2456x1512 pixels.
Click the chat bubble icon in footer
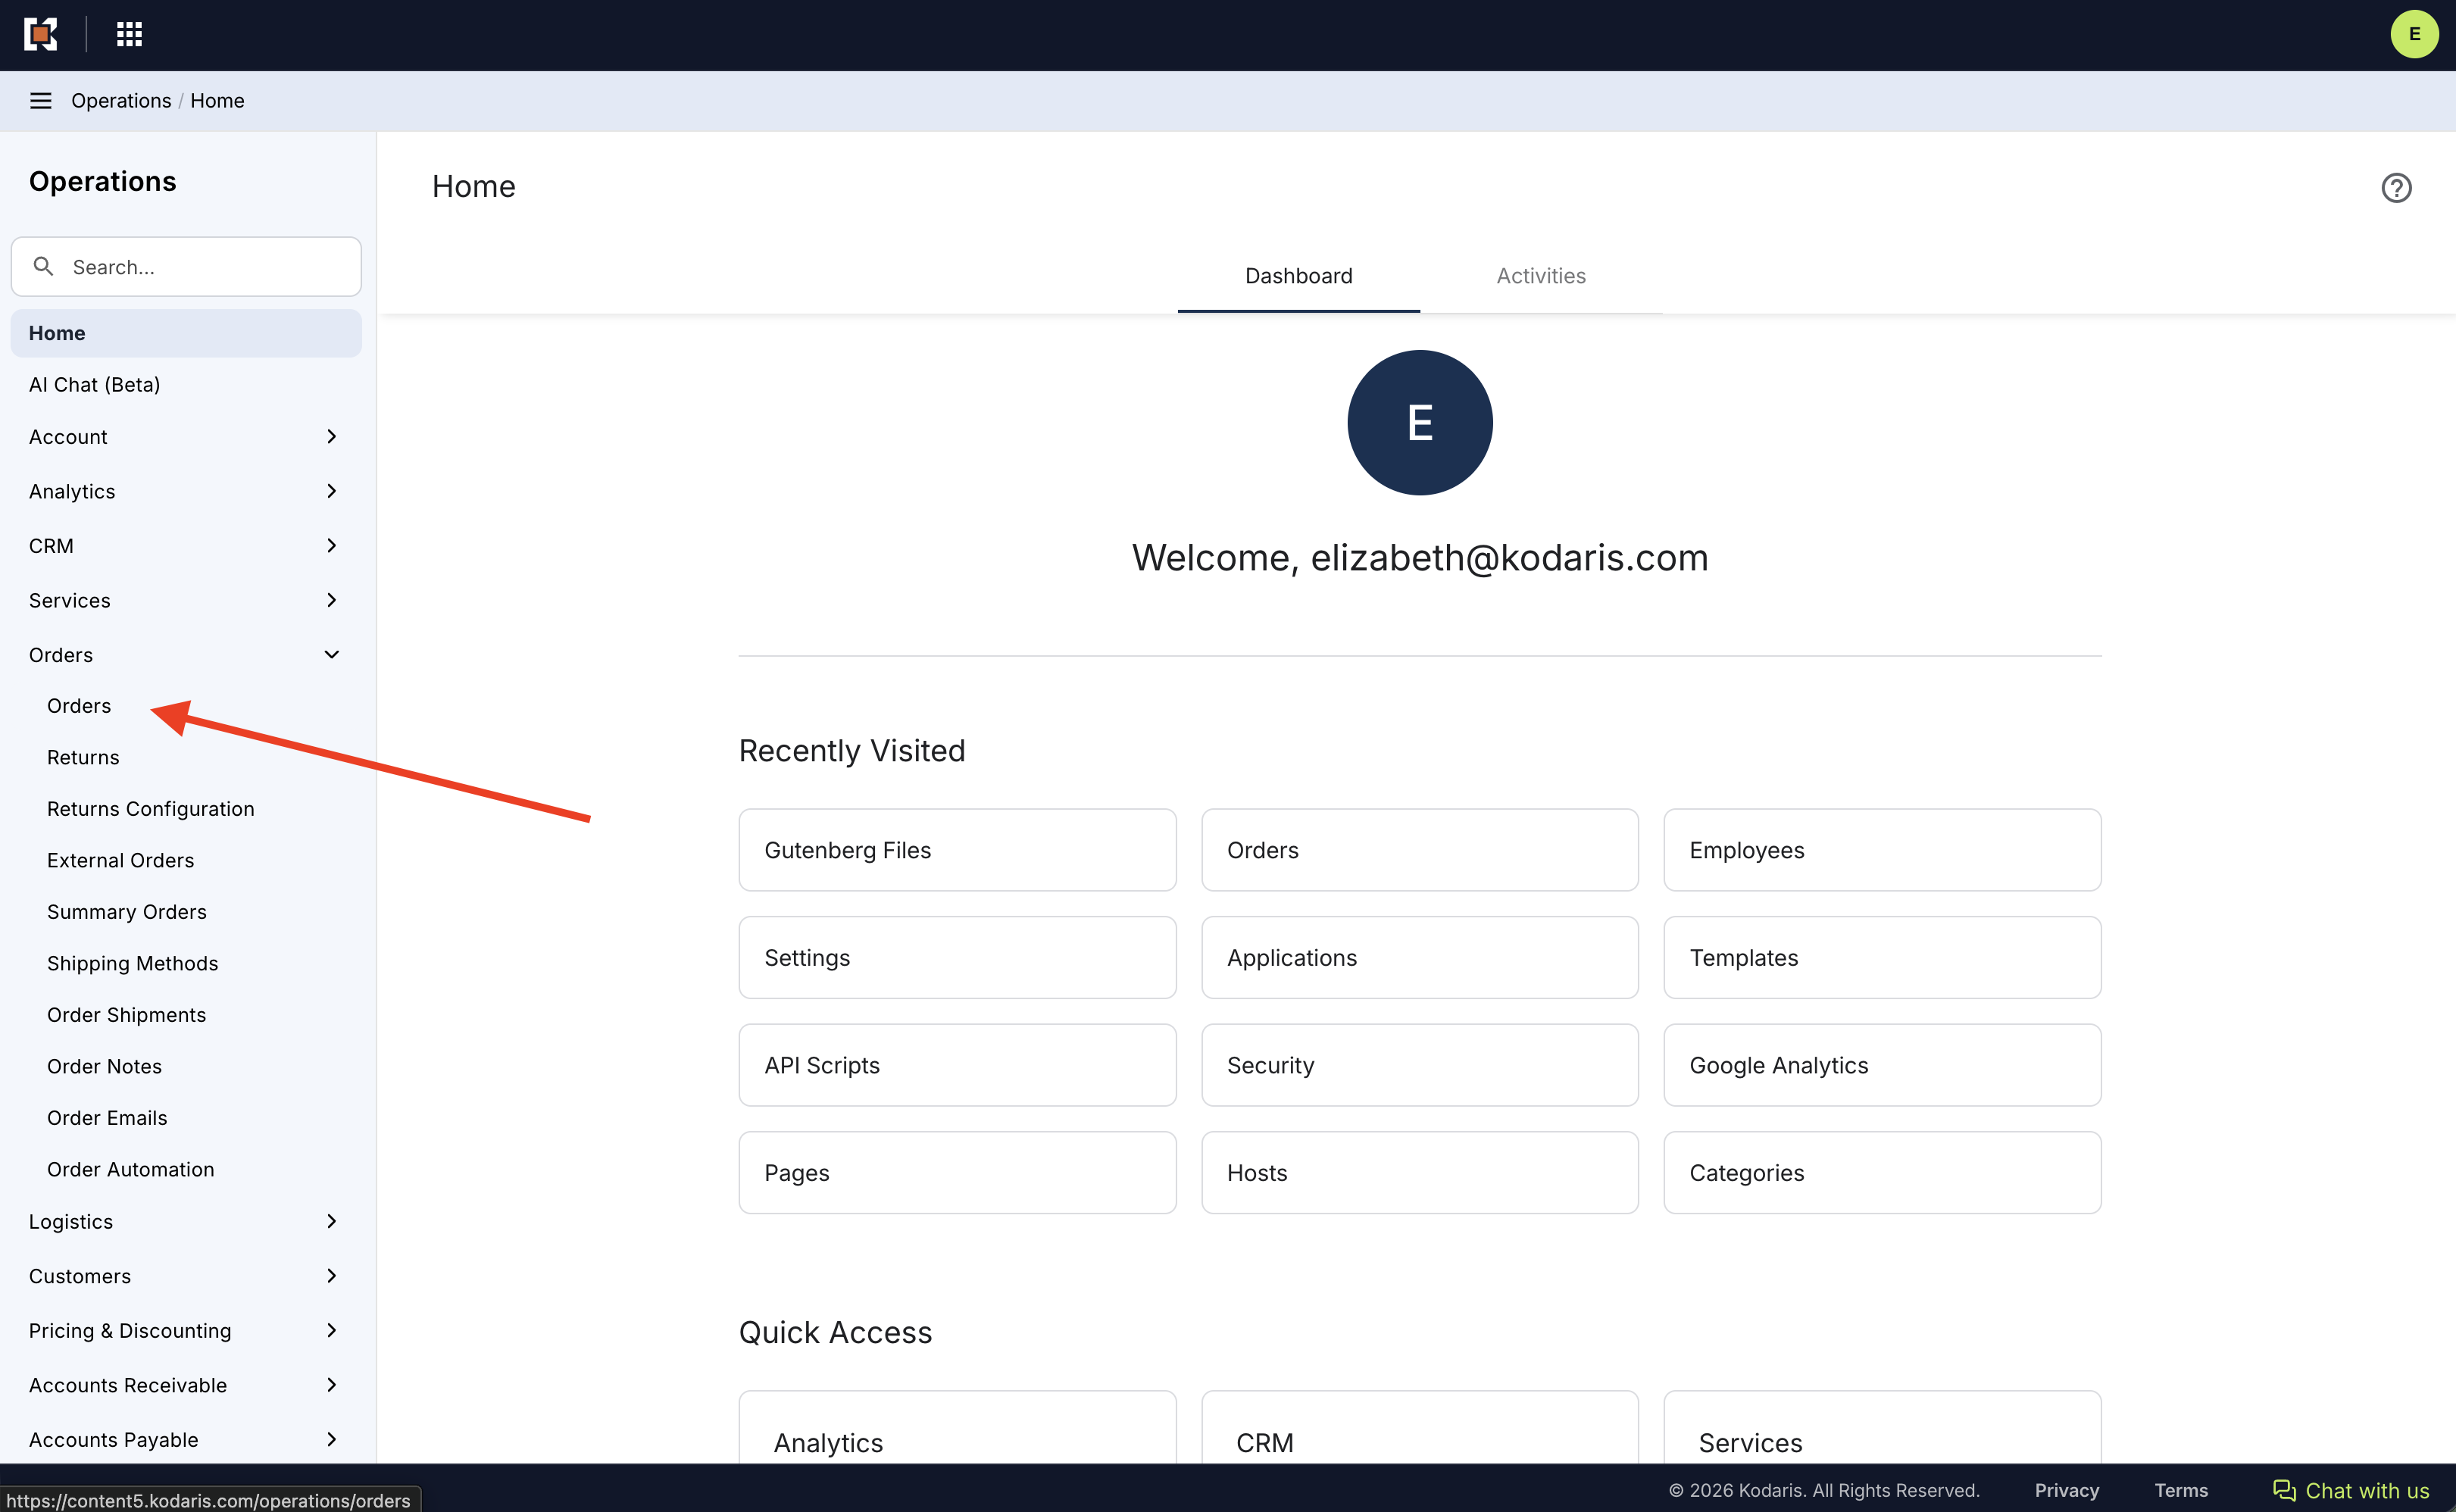2284,1491
